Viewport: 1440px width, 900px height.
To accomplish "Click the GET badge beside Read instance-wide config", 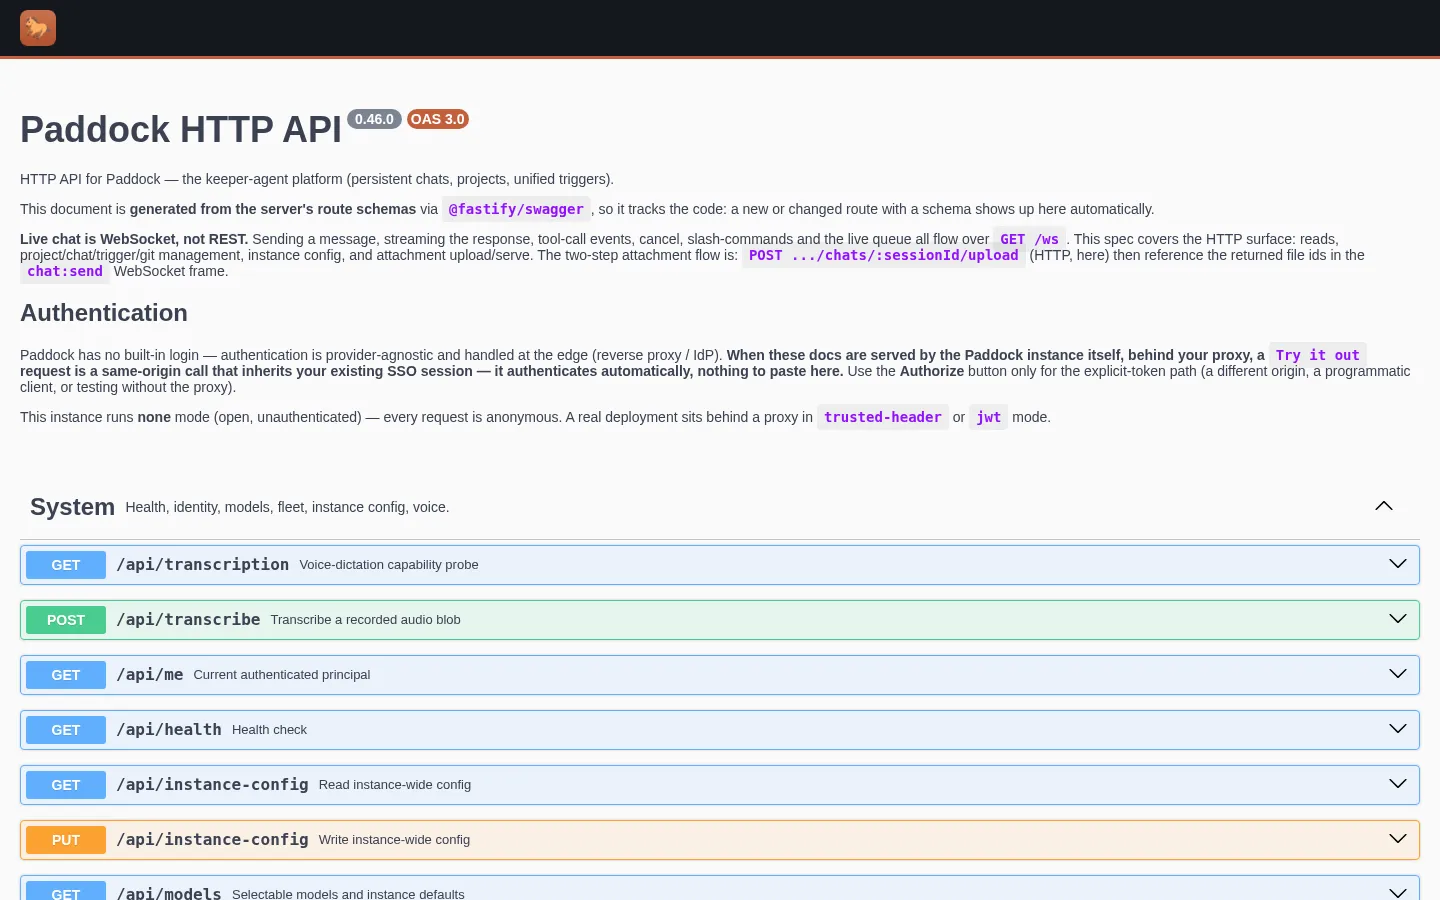I will point(66,785).
